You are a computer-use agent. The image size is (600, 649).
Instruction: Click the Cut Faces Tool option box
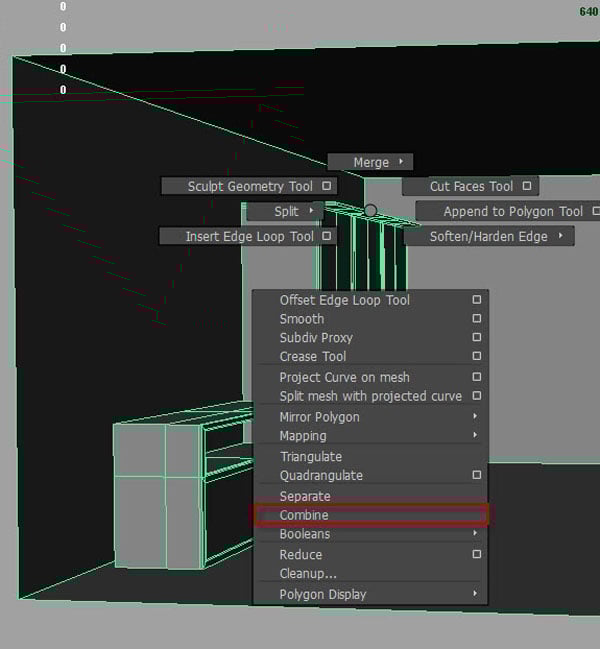(526, 186)
